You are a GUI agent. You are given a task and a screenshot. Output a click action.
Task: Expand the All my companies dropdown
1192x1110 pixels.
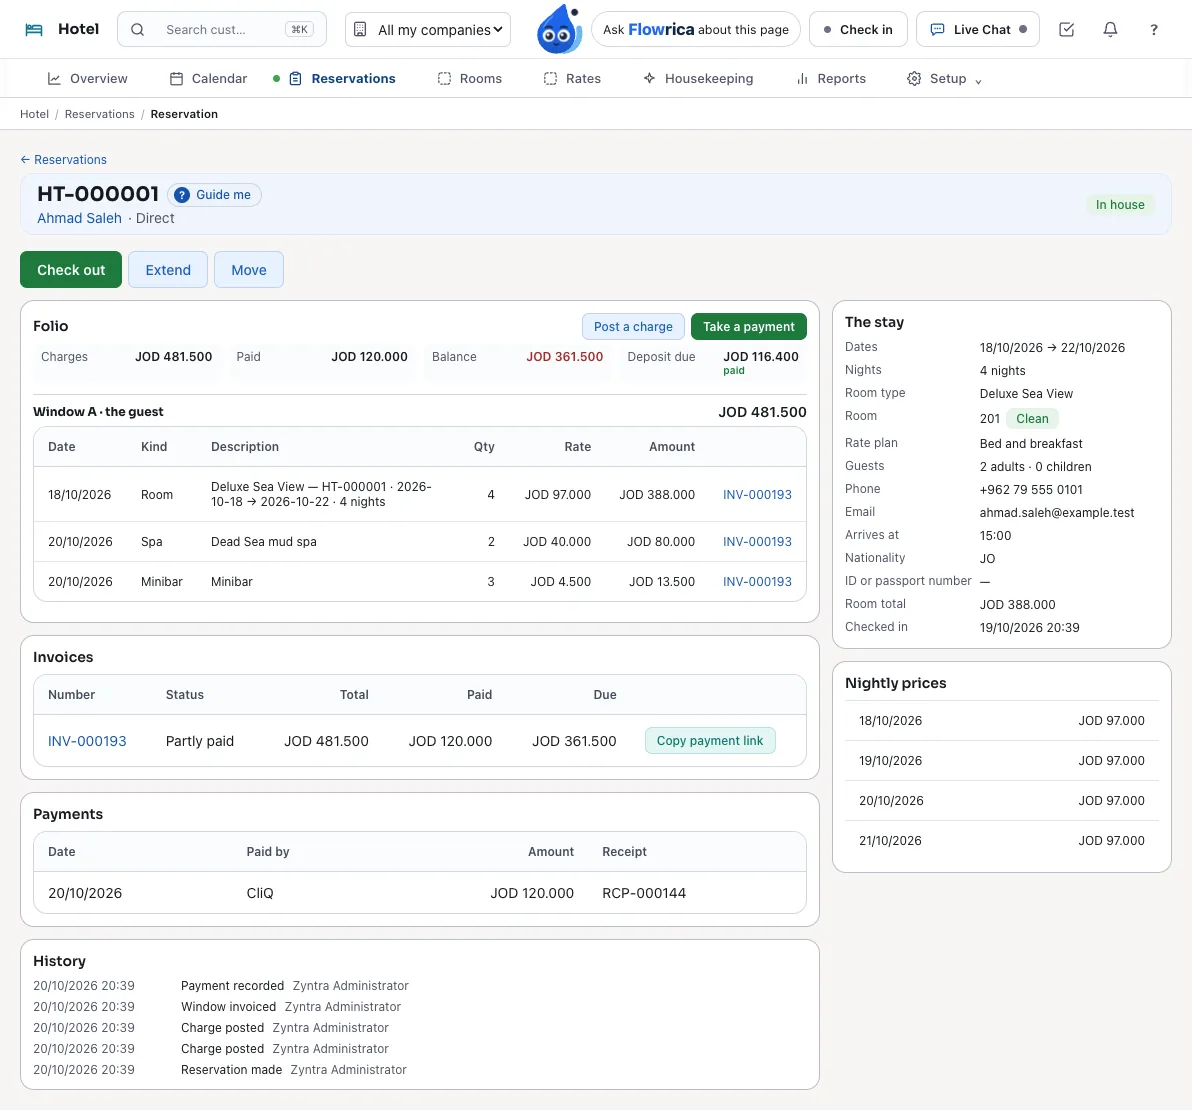coord(428,30)
